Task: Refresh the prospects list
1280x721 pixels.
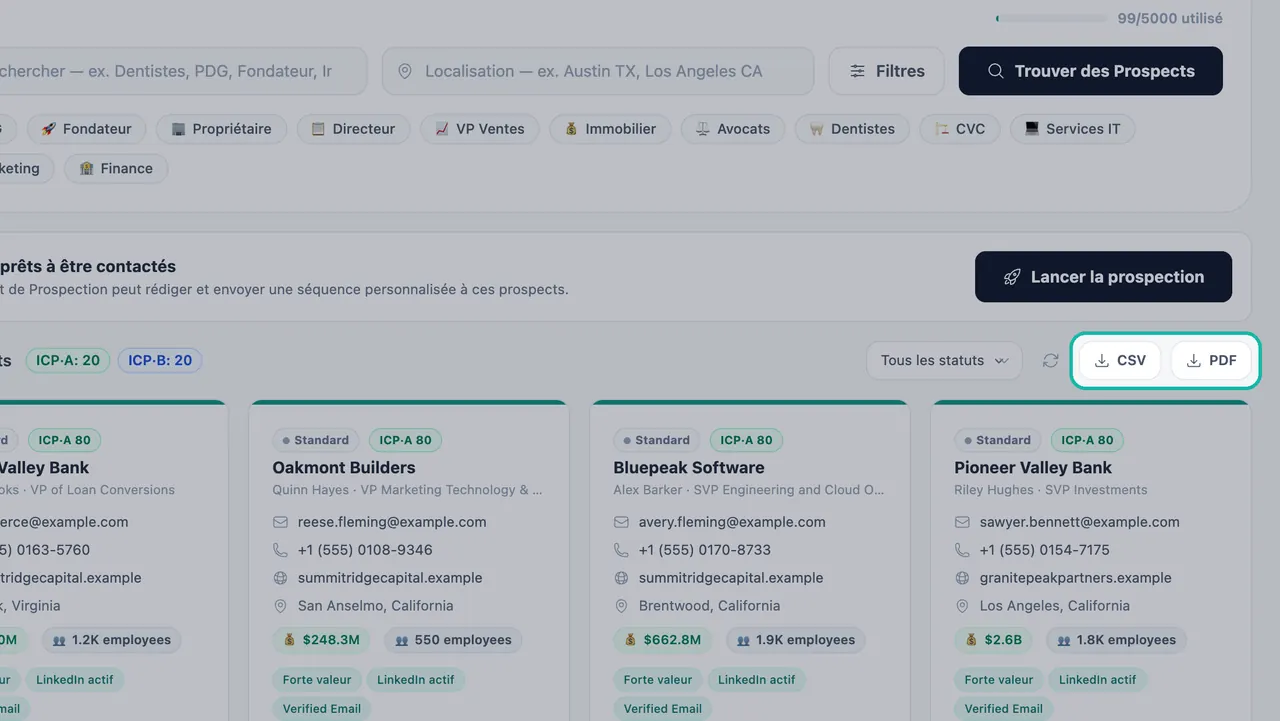Action: [1050, 361]
